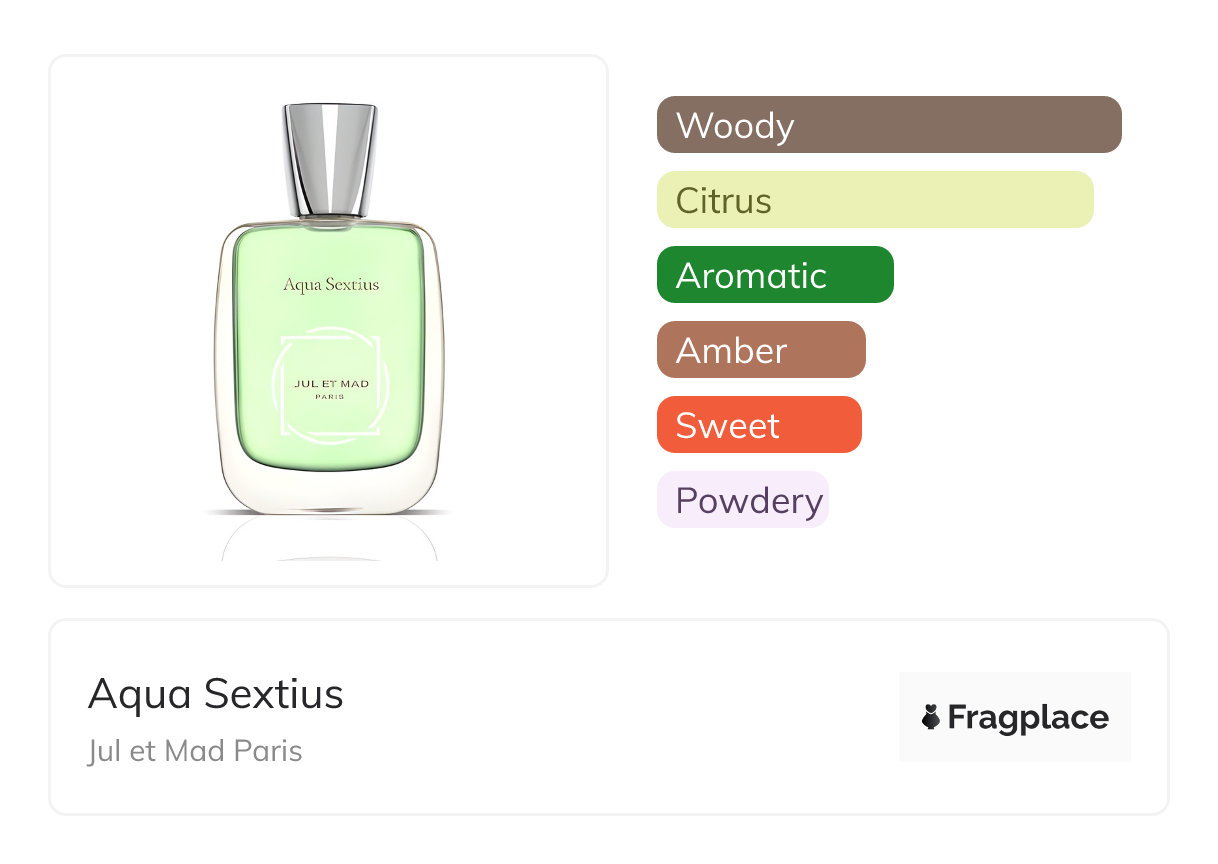Click the shadow line under the bottle
The width and height of the screenshot is (1218, 864).
click(330, 515)
